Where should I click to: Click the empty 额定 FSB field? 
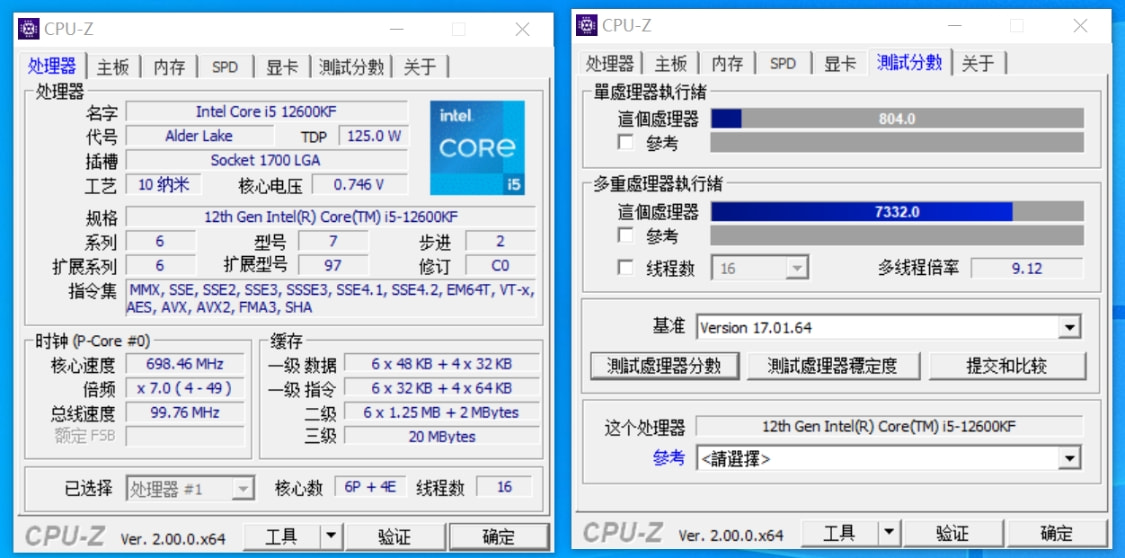[185, 436]
